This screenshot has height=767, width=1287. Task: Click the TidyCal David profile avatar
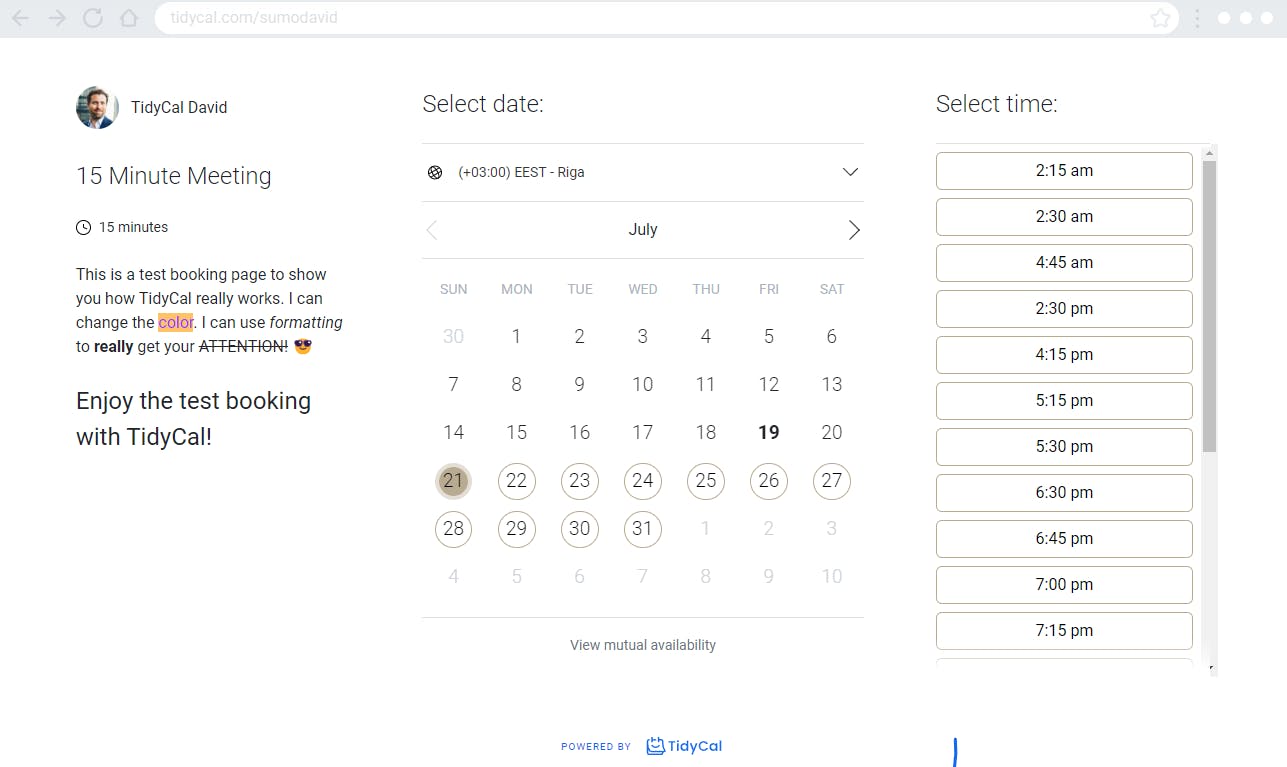(x=97, y=107)
